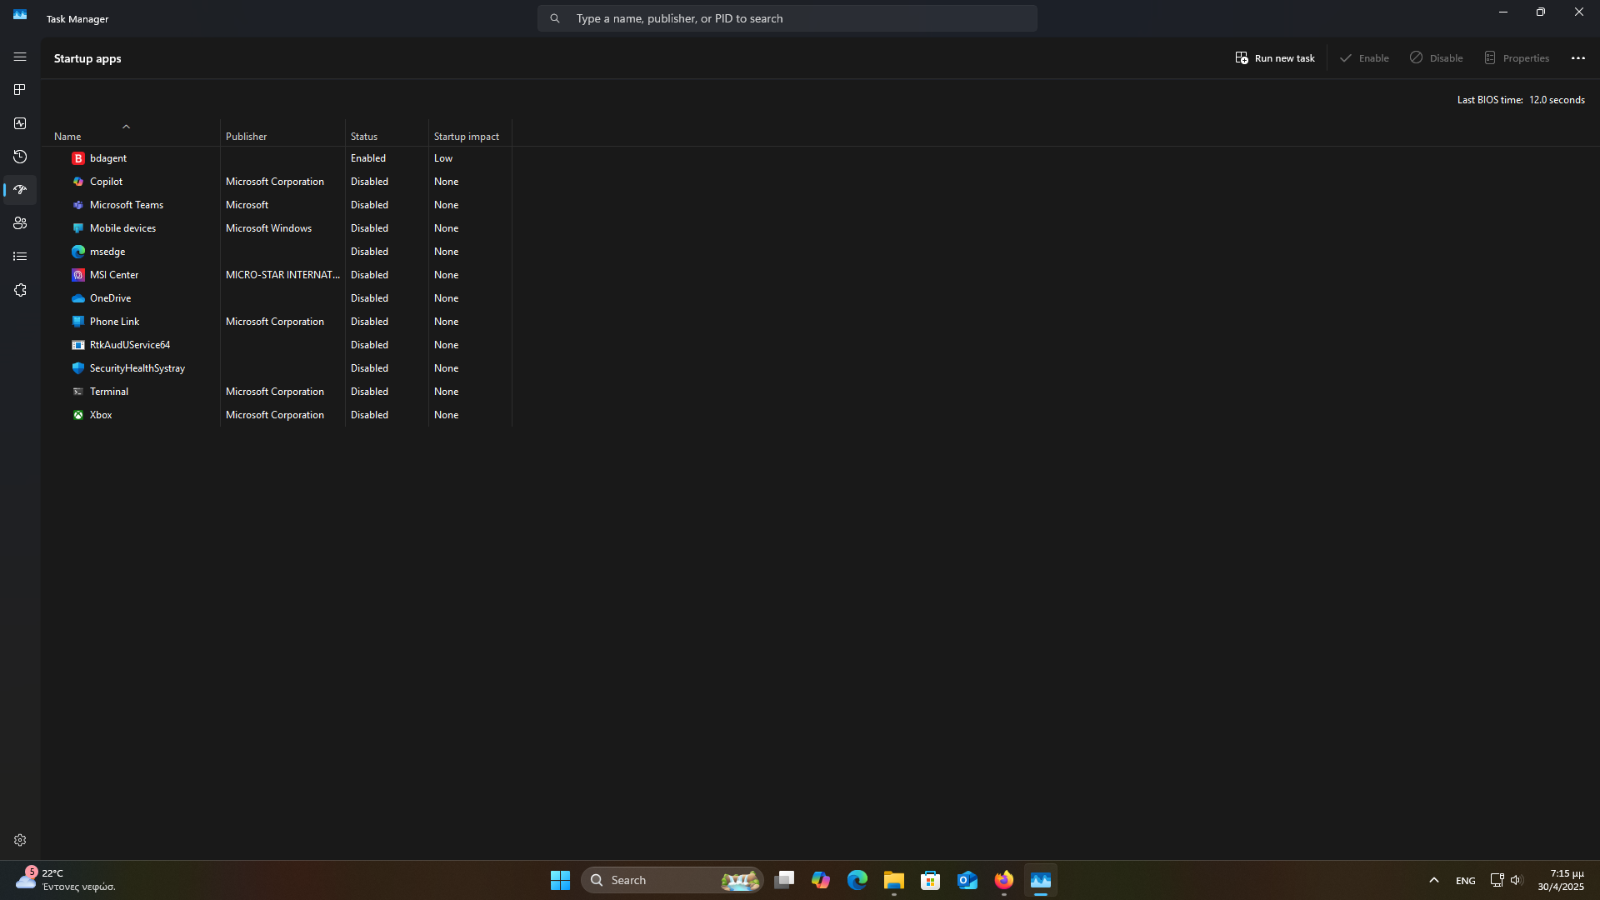
Task: Click the RtkAudUService64 row icon
Action: coord(78,345)
